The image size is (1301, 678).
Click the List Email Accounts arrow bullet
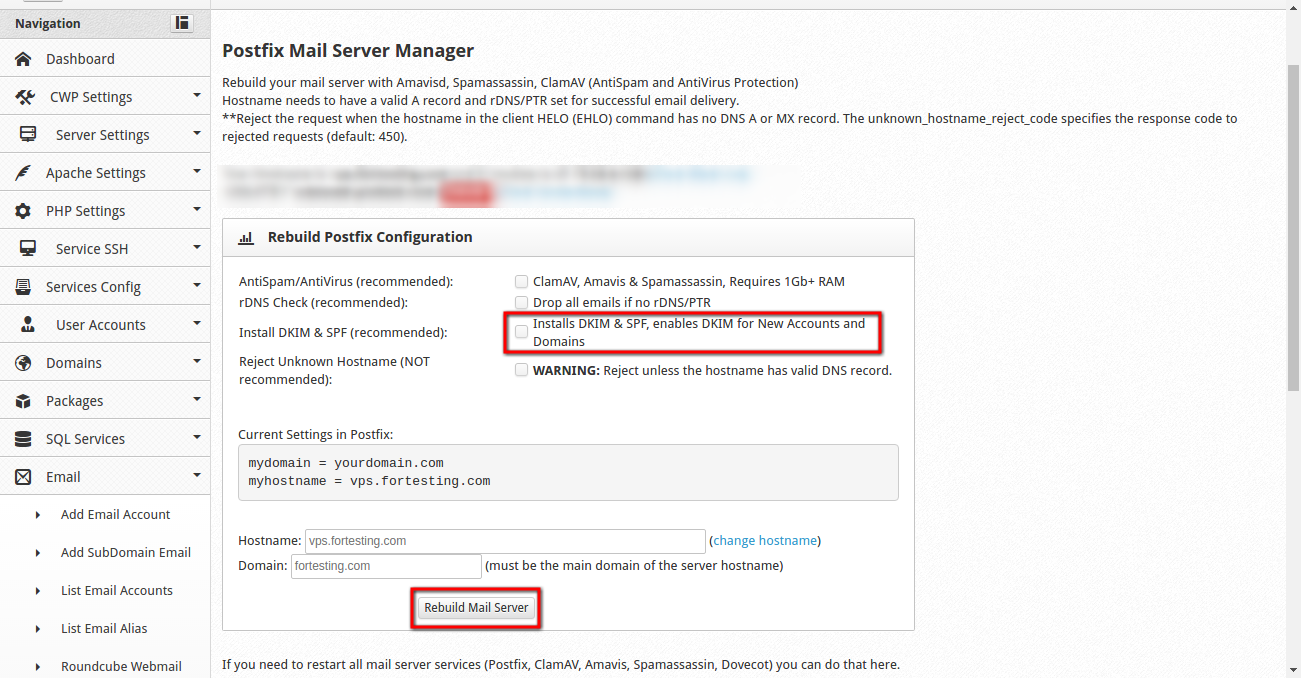38,591
